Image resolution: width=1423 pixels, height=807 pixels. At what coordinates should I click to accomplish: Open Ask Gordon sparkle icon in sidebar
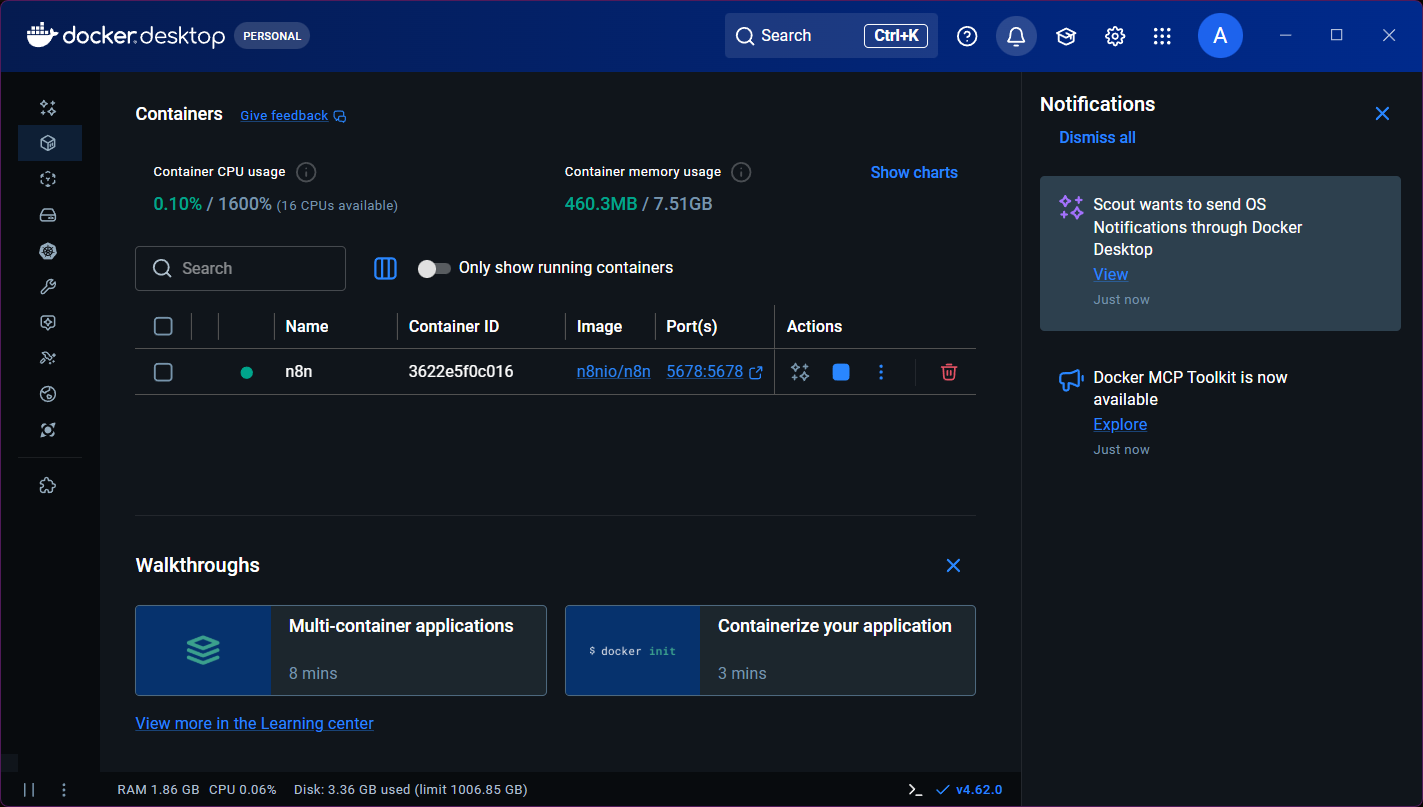pos(48,107)
